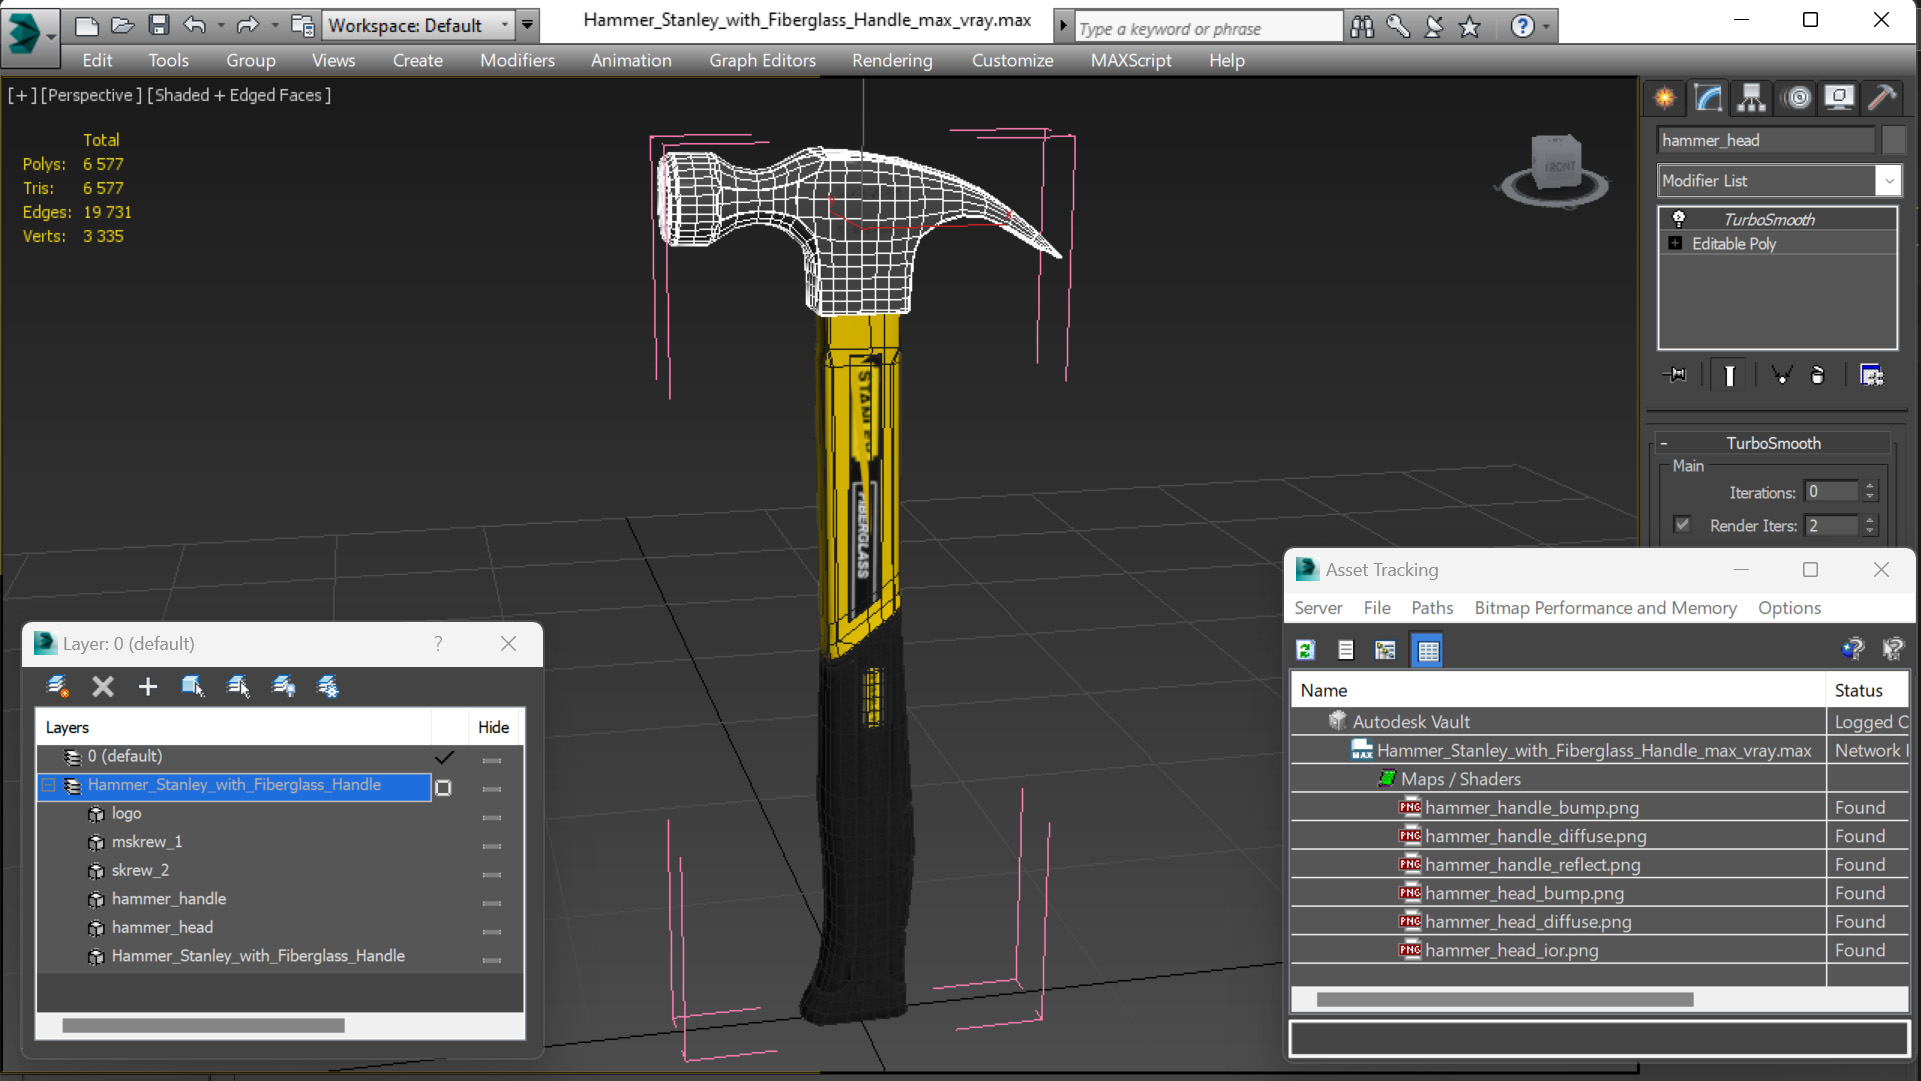
Task: Click the tree view icon in Asset Tracking
Action: pyautogui.click(x=1385, y=650)
